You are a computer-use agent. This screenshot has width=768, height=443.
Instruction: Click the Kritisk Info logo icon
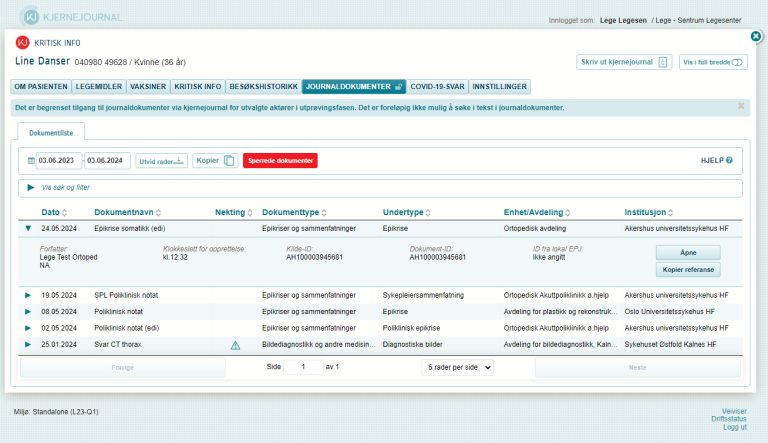23,42
